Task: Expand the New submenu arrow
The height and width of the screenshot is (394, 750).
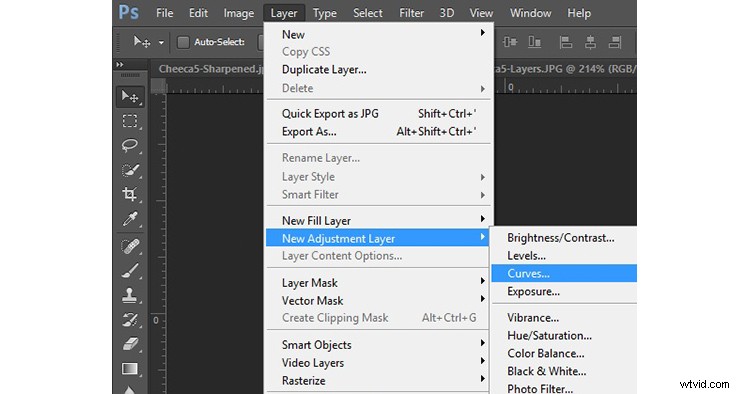Action: (483, 33)
